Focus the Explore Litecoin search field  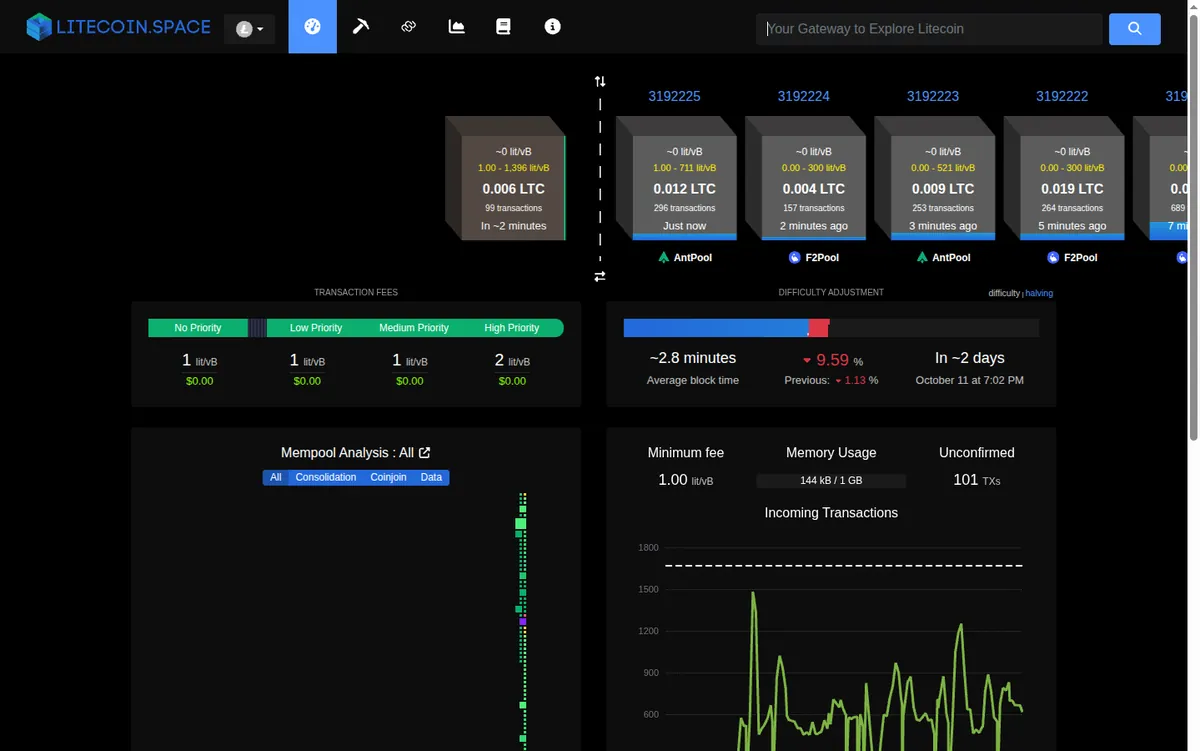pyautogui.click(x=929, y=29)
